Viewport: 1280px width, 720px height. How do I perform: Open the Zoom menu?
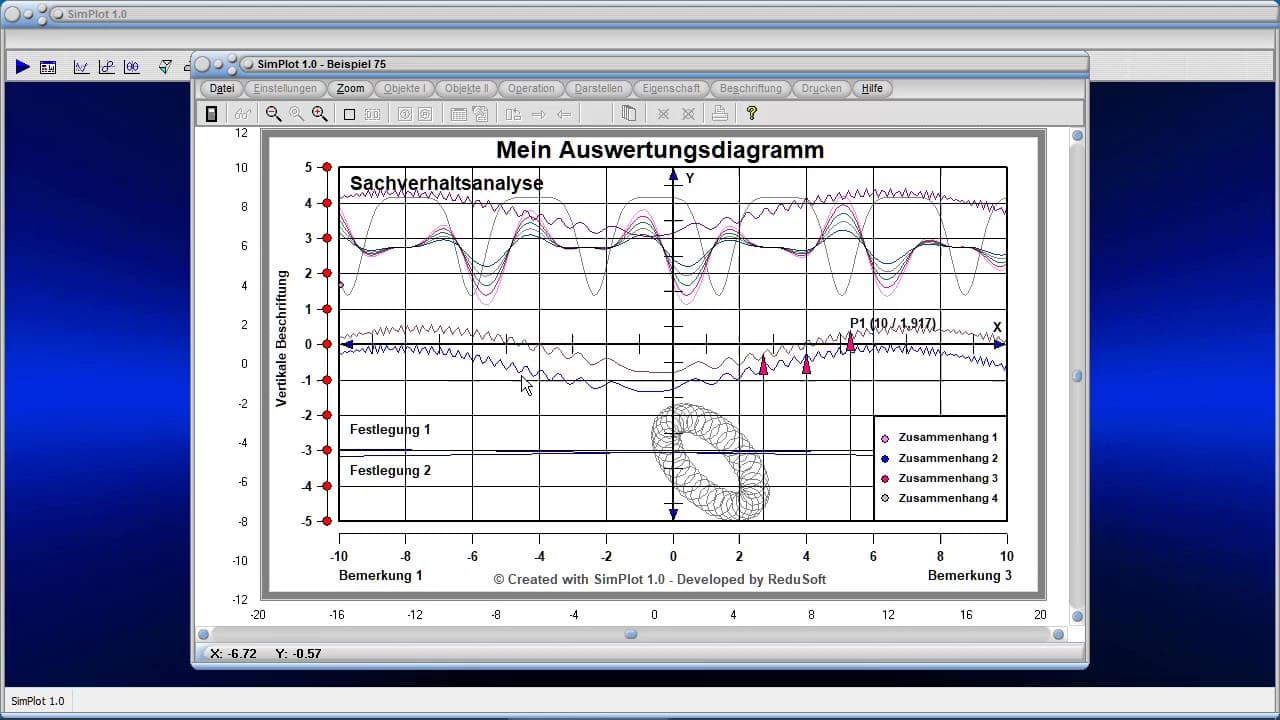tap(350, 88)
